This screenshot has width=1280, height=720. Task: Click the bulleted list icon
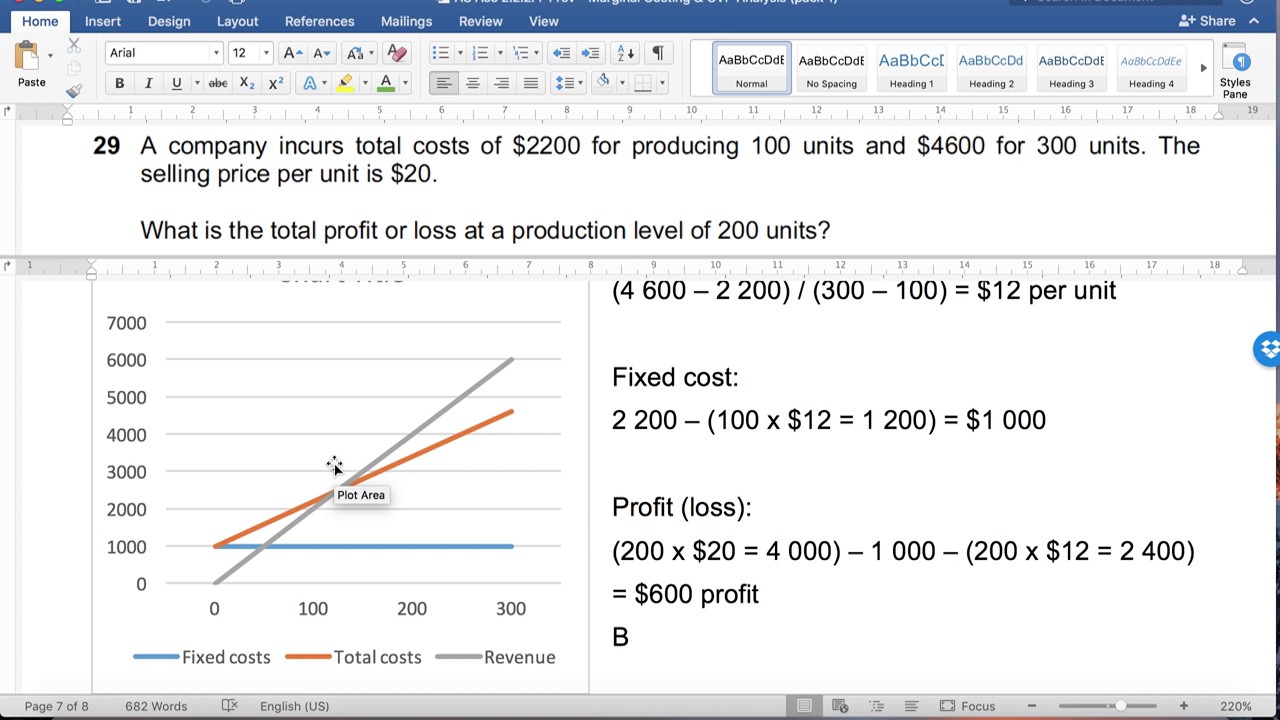[440, 53]
